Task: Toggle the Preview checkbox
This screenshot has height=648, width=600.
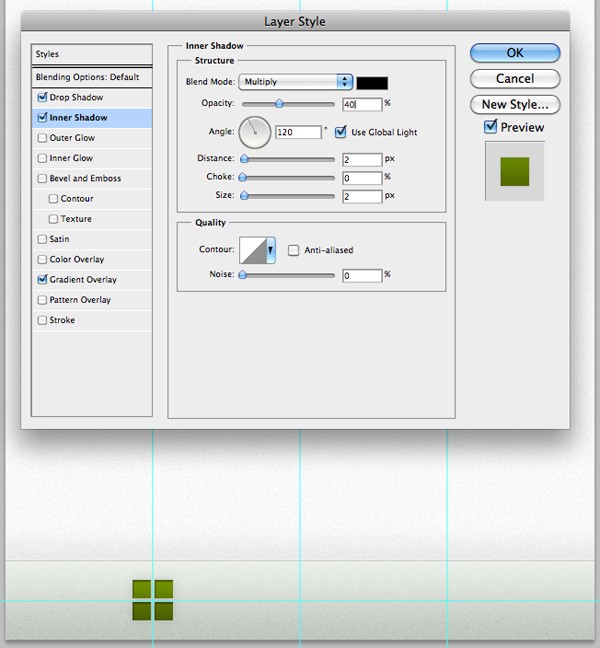Action: click(x=490, y=126)
